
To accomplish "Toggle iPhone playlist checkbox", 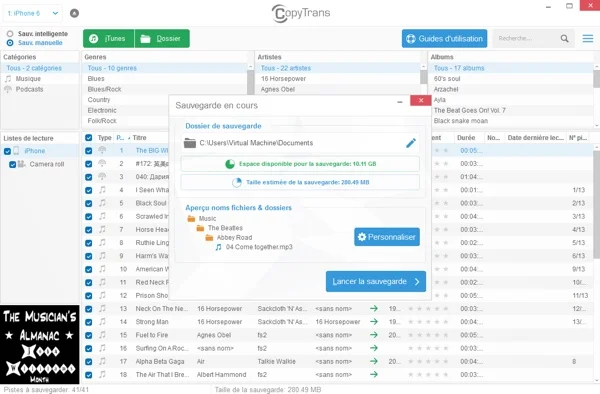I will coord(7,151).
